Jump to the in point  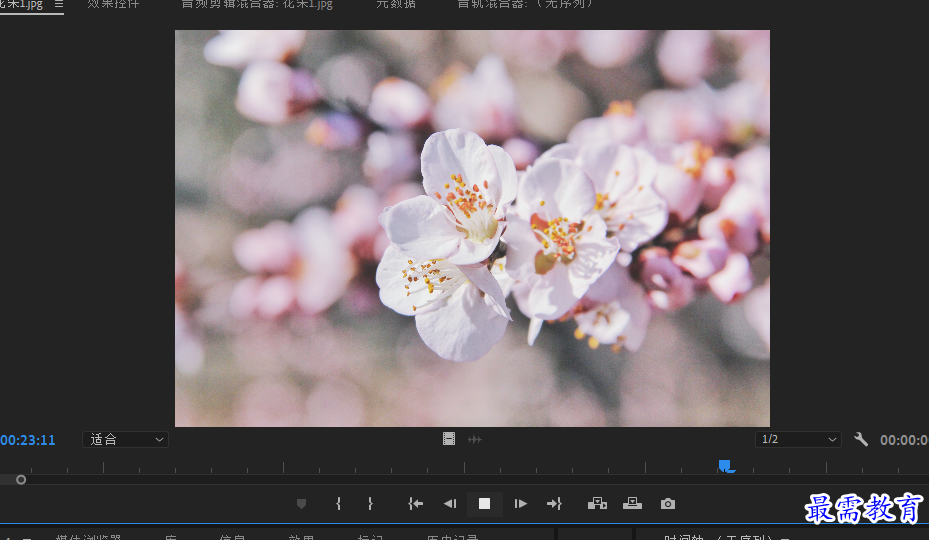415,504
